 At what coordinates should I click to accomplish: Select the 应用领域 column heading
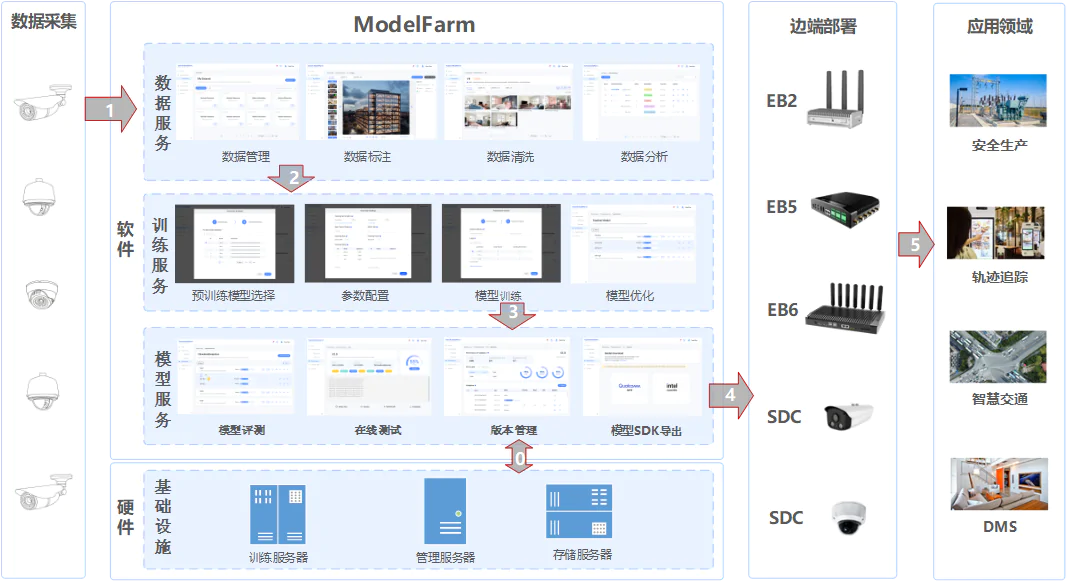1000,27
